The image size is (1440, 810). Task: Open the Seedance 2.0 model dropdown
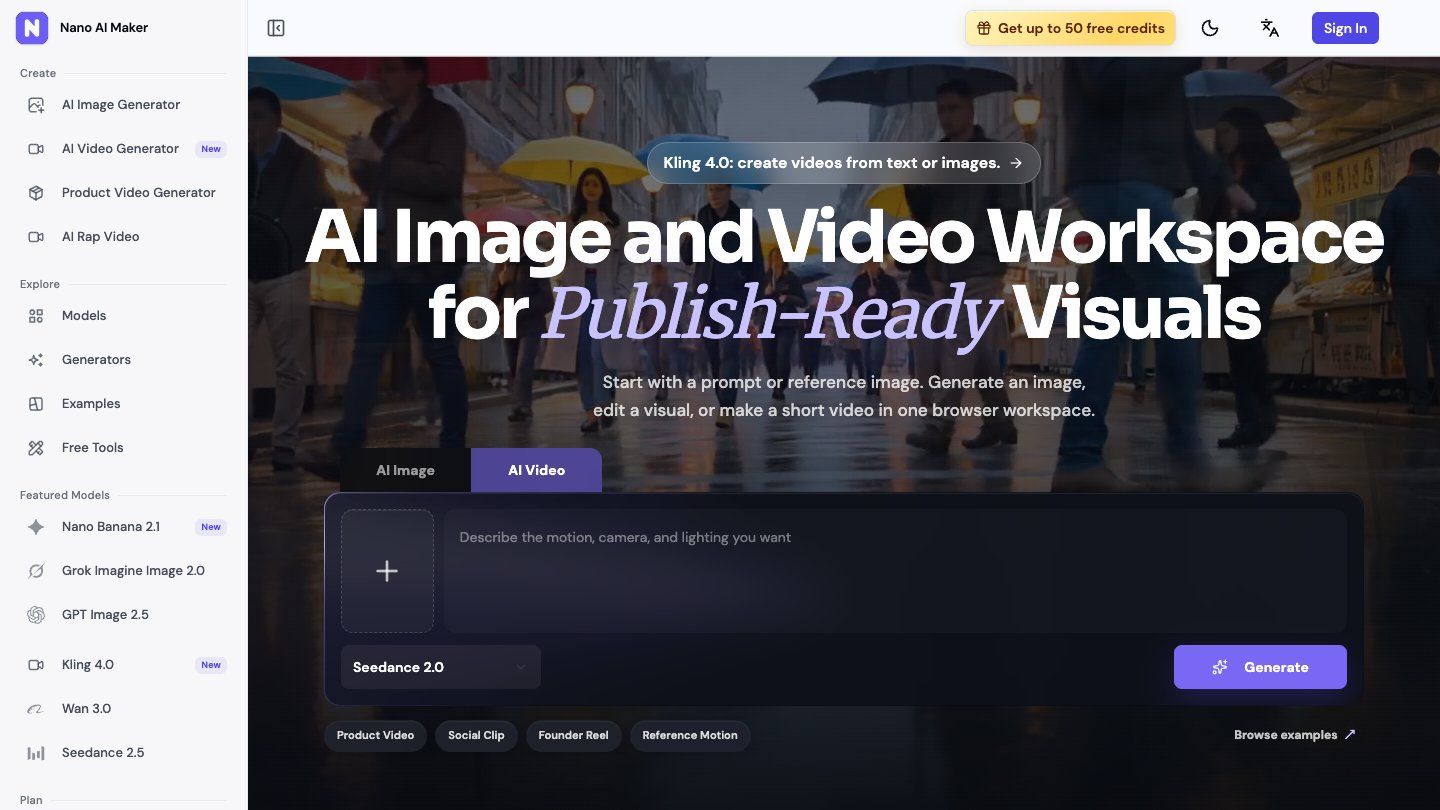441,667
